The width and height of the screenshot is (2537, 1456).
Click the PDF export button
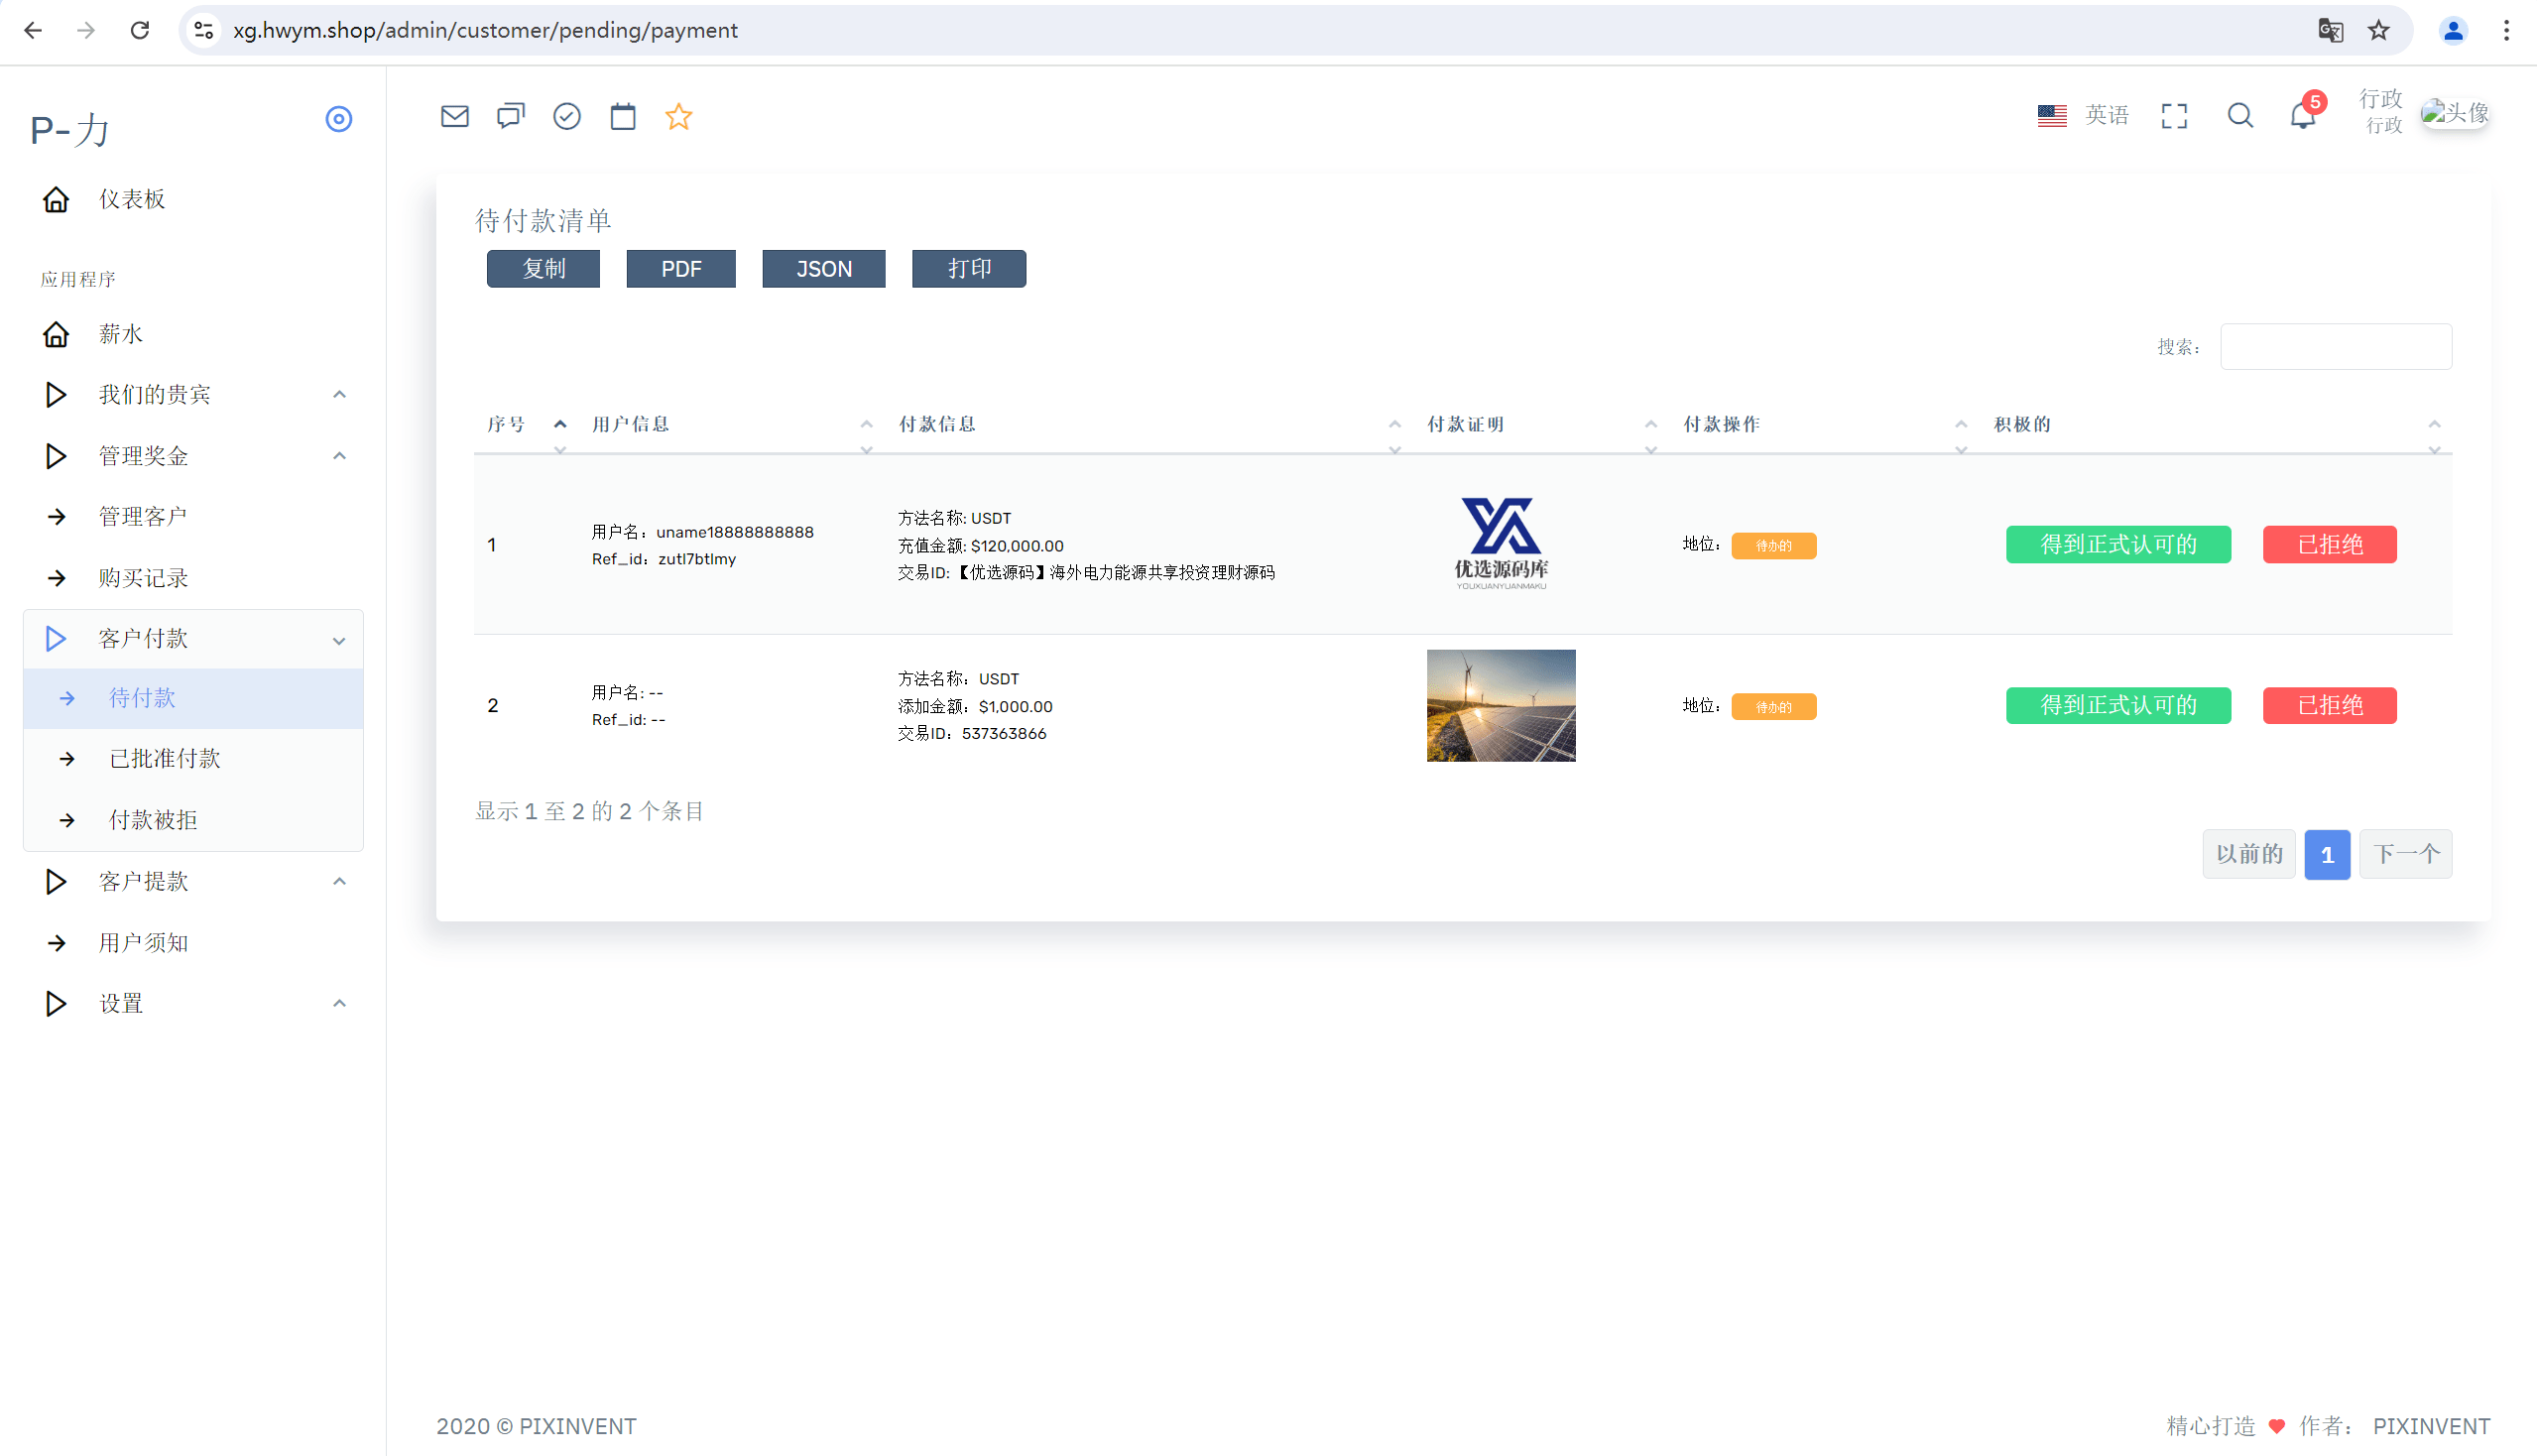[681, 269]
